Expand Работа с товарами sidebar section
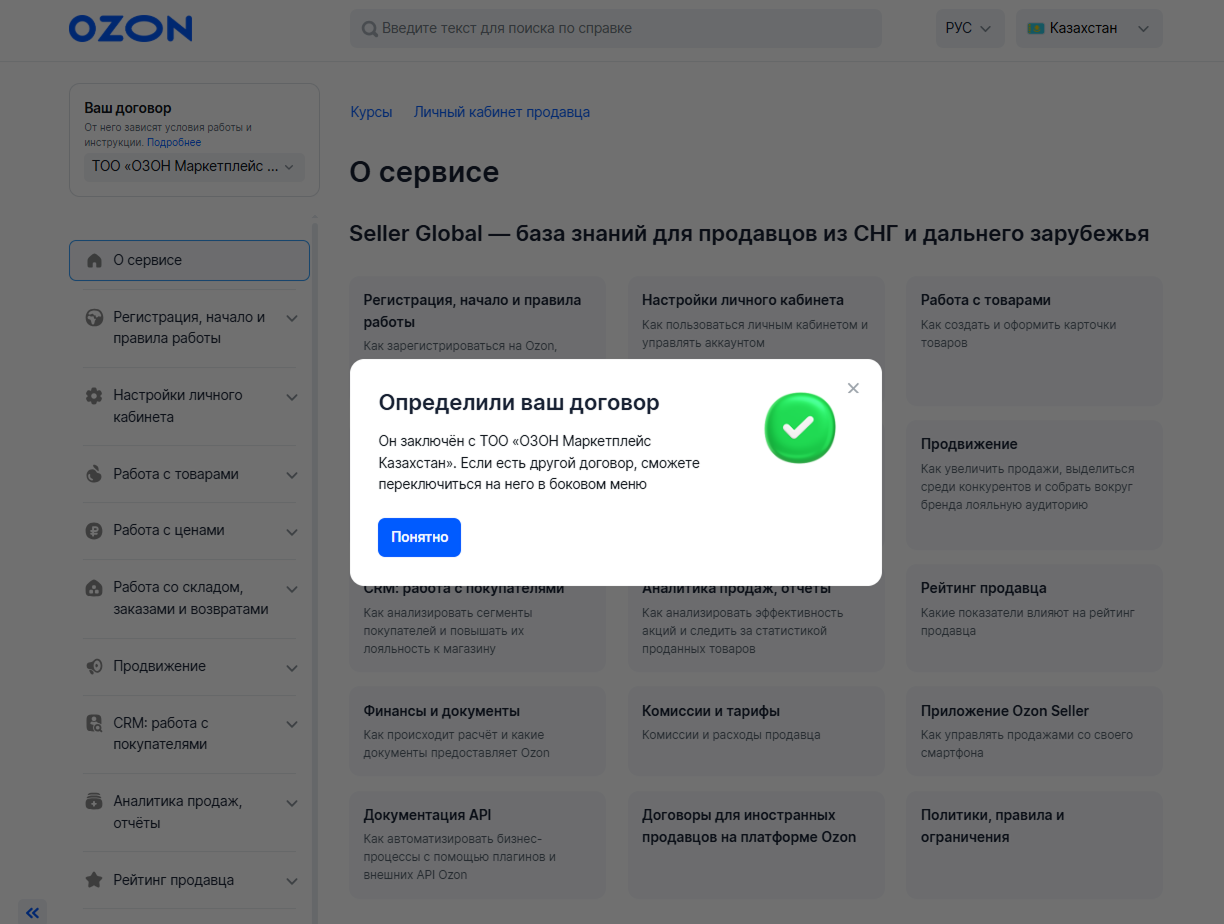Screen dimensions: 1224x924 click(x=292, y=475)
